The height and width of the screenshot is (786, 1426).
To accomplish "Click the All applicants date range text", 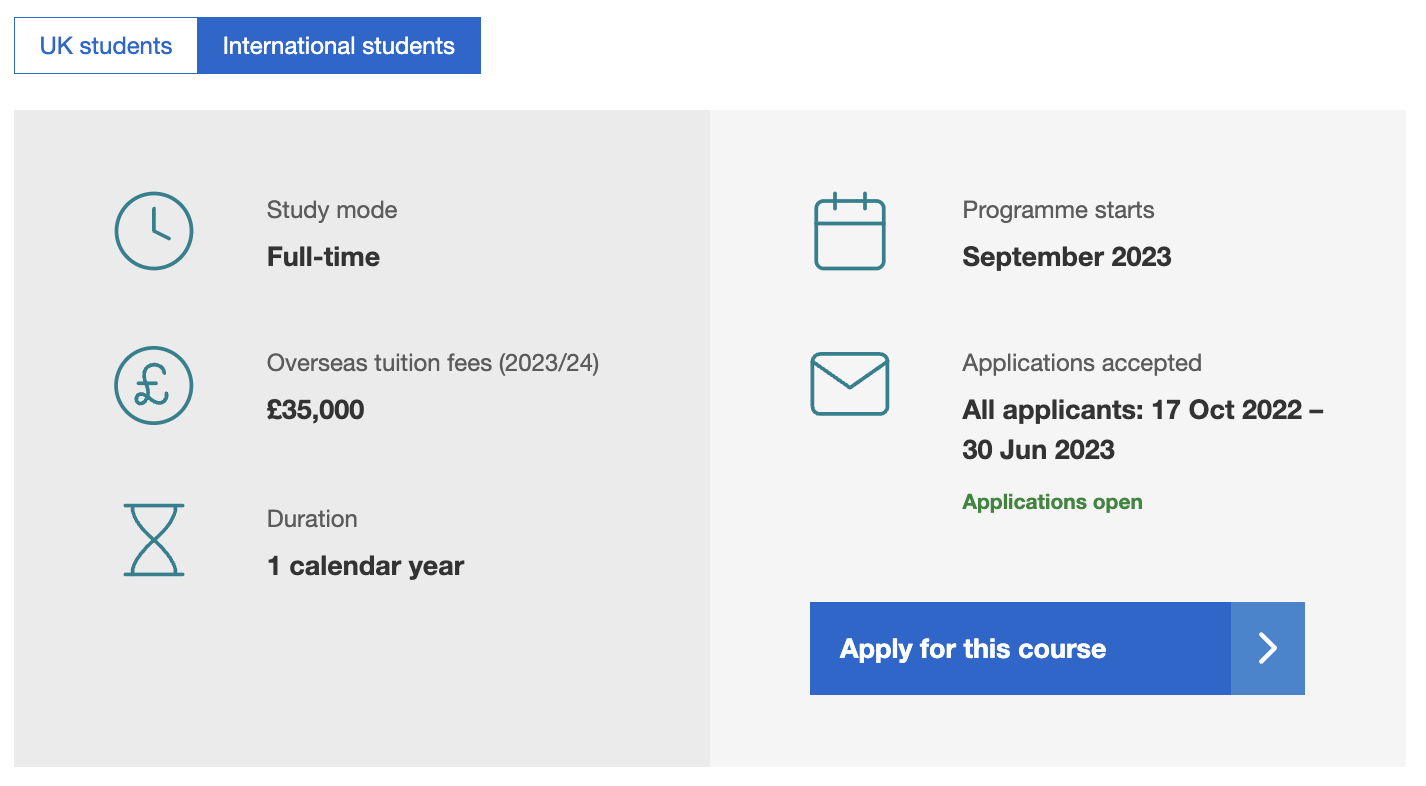I will (1142, 430).
